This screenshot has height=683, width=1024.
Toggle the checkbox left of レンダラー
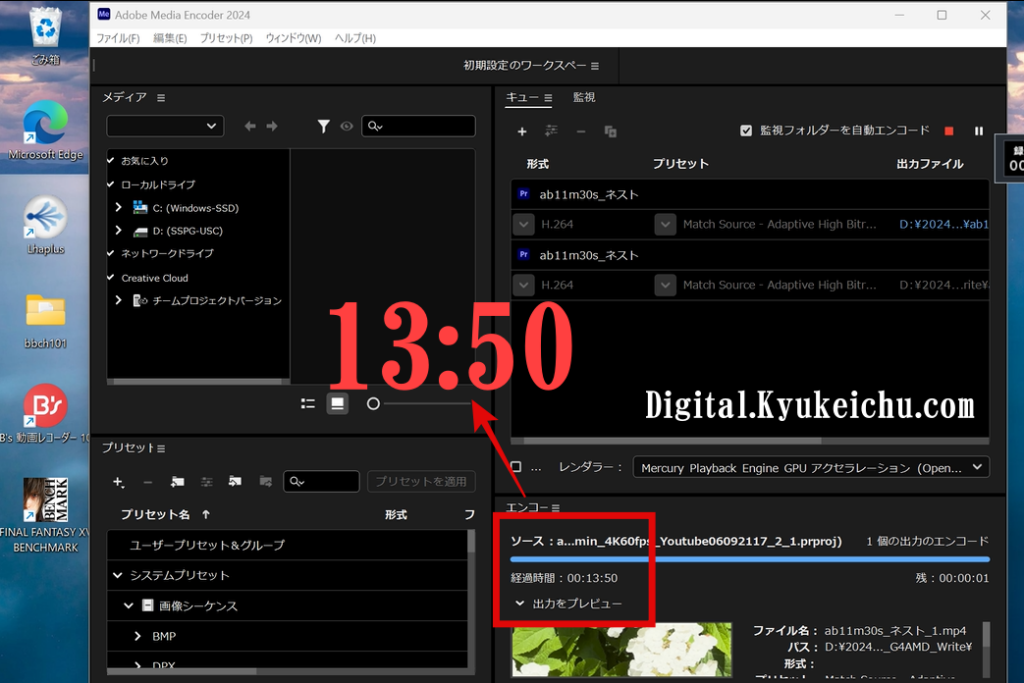pyautogui.click(x=516, y=467)
